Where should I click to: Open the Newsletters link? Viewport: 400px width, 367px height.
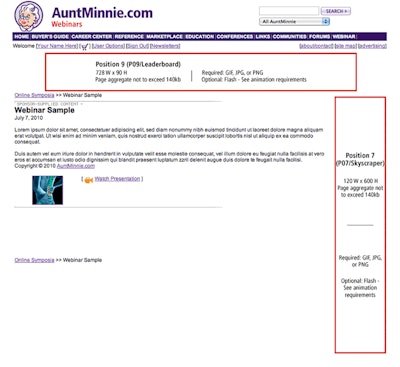165,46
